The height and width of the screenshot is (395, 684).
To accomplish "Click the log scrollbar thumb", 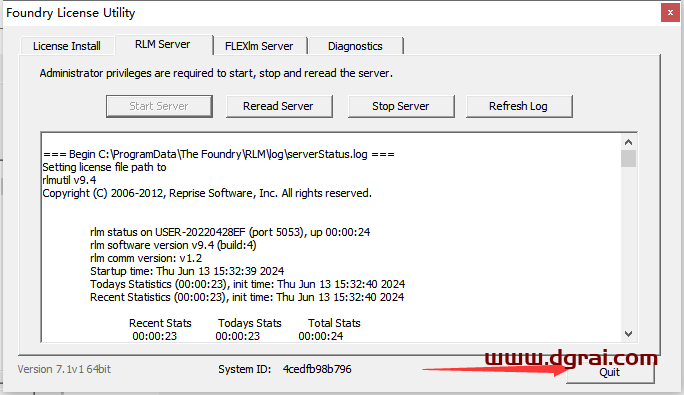I will (x=628, y=158).
